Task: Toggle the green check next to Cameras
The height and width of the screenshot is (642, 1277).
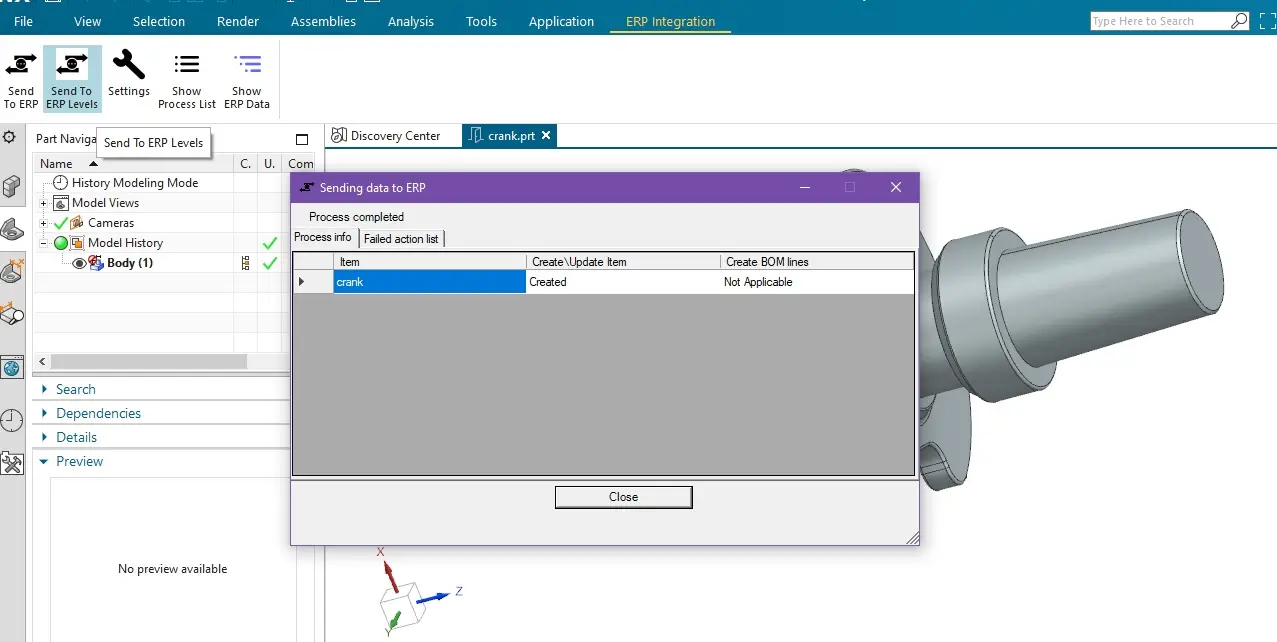Action: (x=61, y=223)
